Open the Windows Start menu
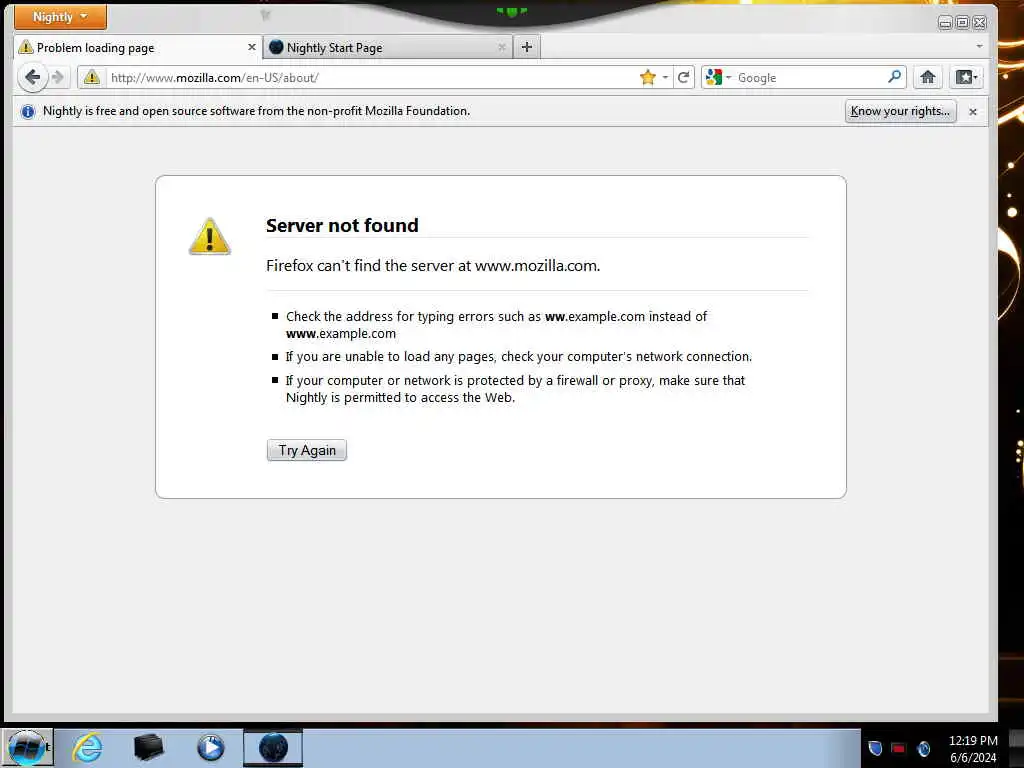Viewport: 1024px width, 768px height. pyautogui.click(x=27, y=748)
